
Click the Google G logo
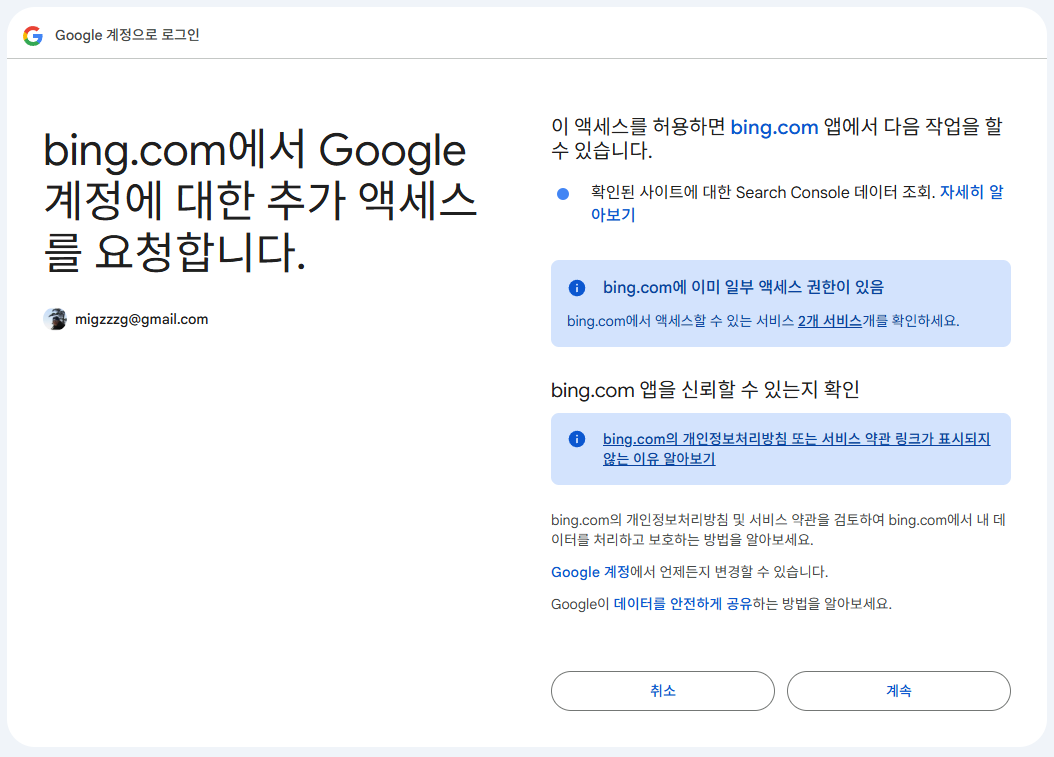[x=33, y=36]
